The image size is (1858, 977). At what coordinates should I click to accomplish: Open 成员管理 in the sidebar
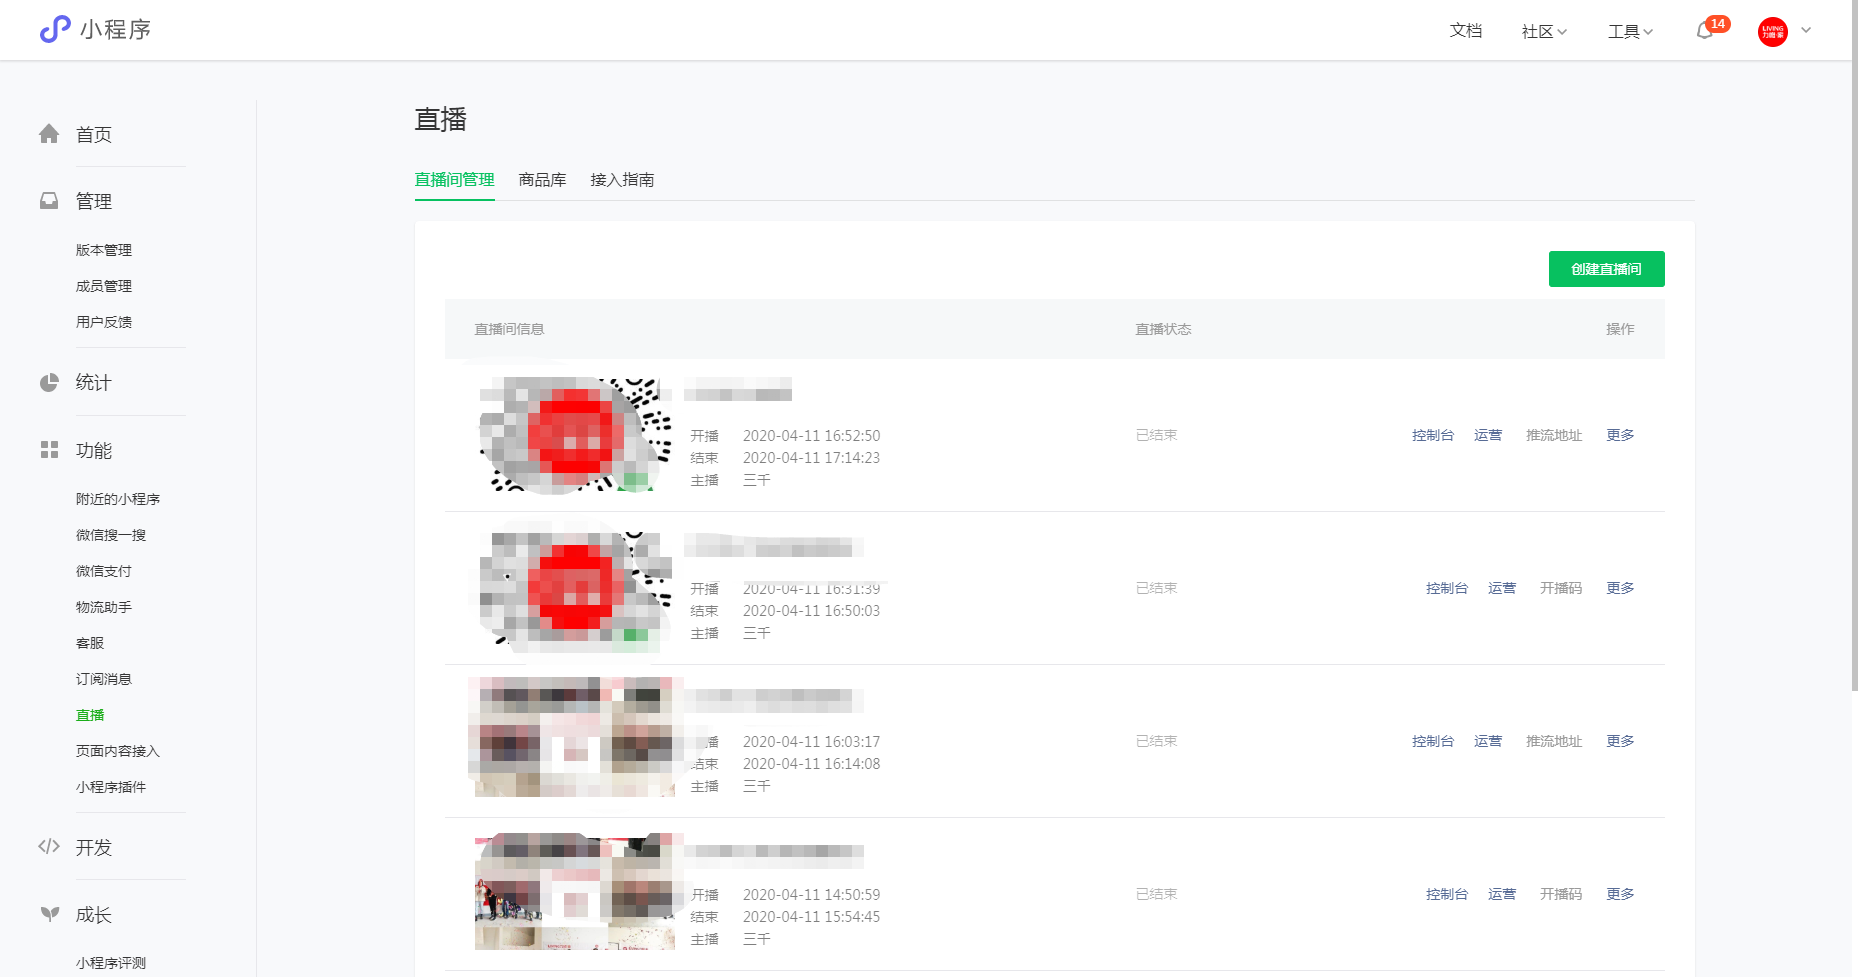click(104, 286)
